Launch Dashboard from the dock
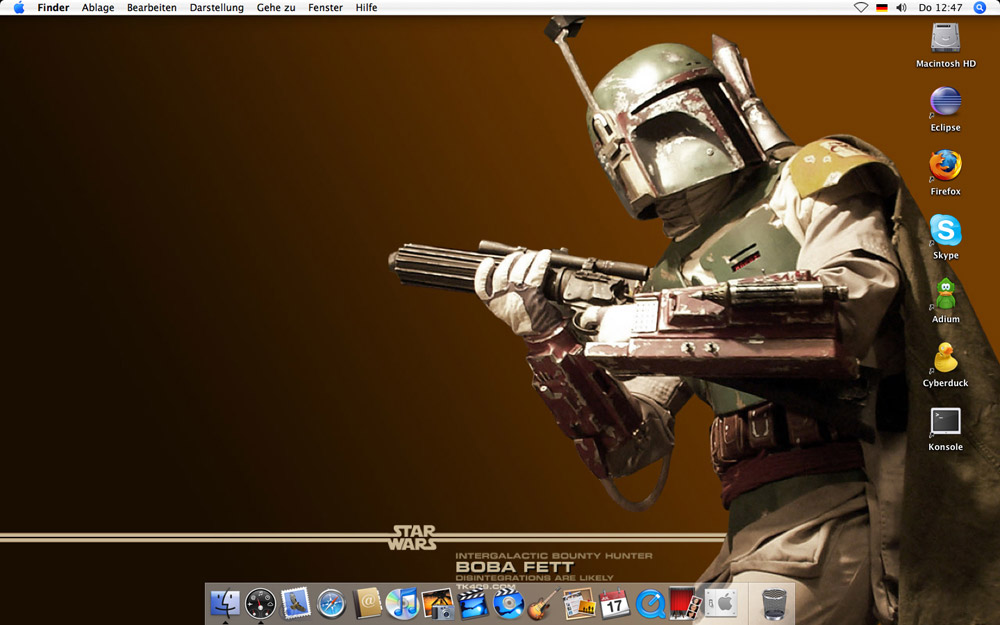Viewport: 1000px width, 625px height. point(260,603)
